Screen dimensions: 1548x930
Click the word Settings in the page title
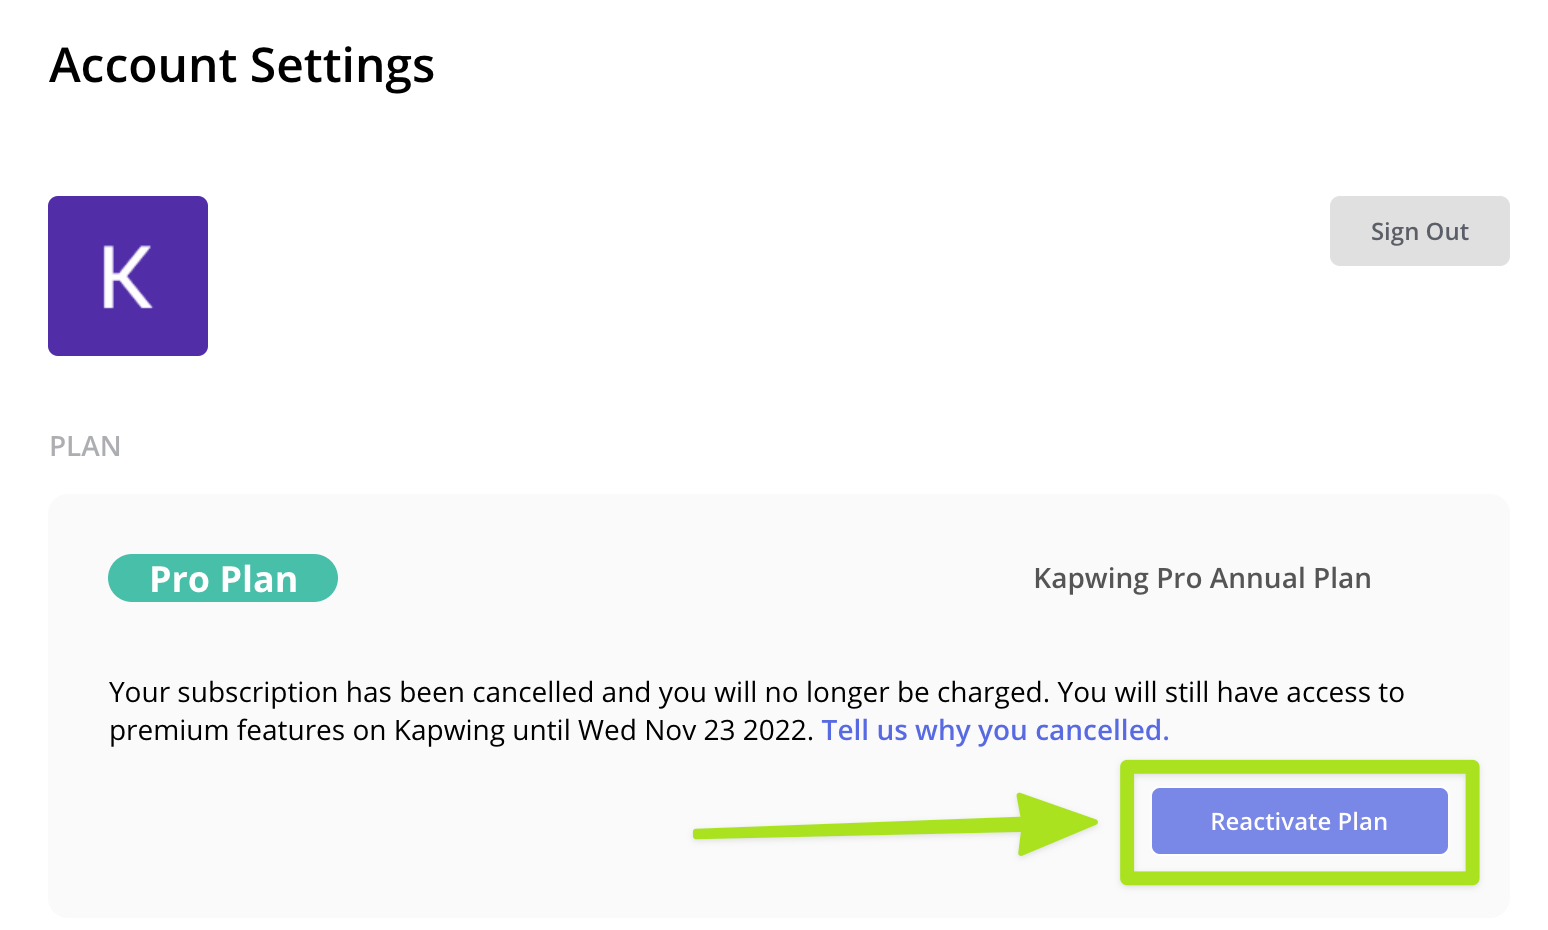341,66
